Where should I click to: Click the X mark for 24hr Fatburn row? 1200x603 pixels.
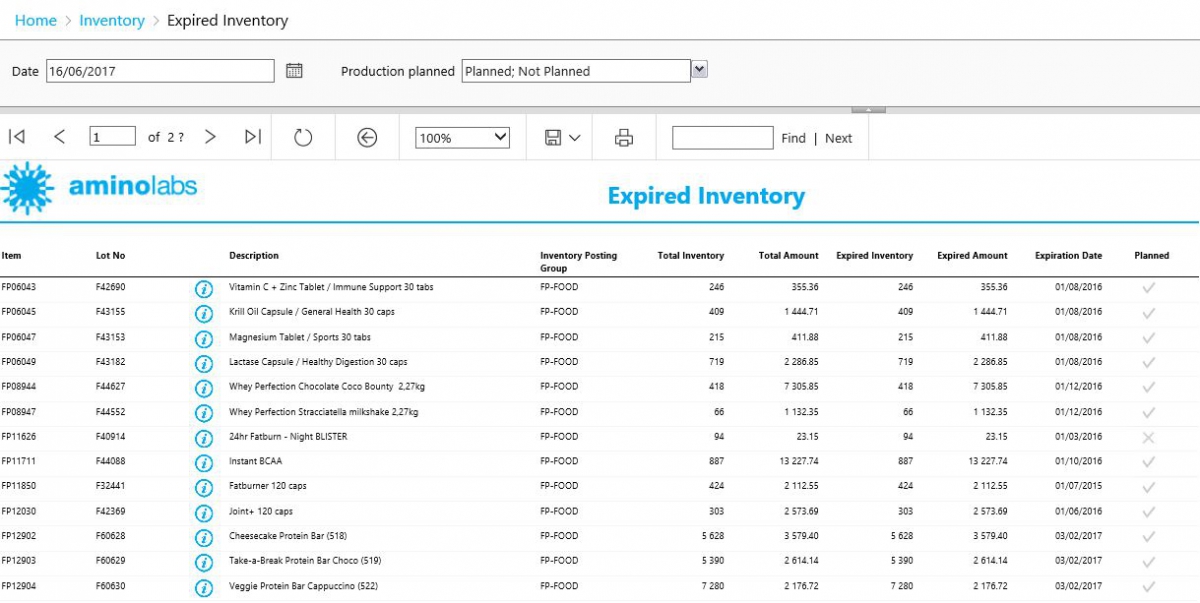pos(1150,436)
